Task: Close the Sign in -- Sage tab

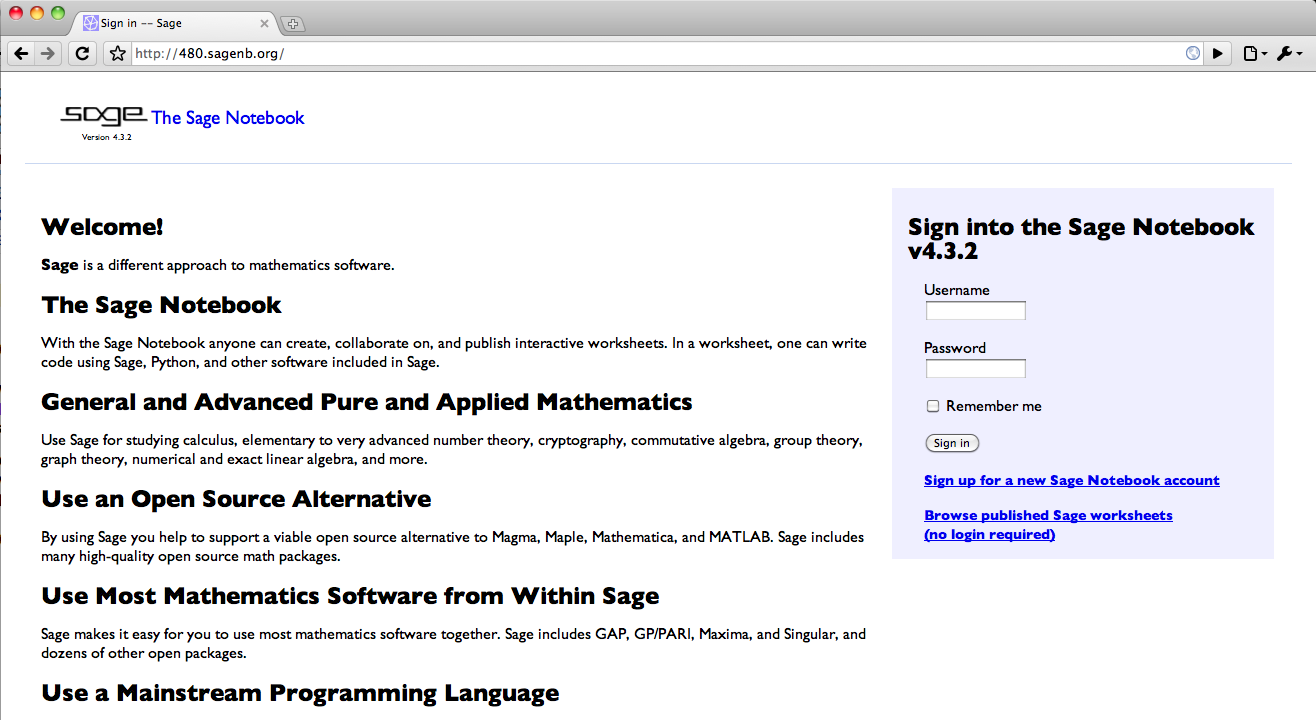Action: click(264, 23)
